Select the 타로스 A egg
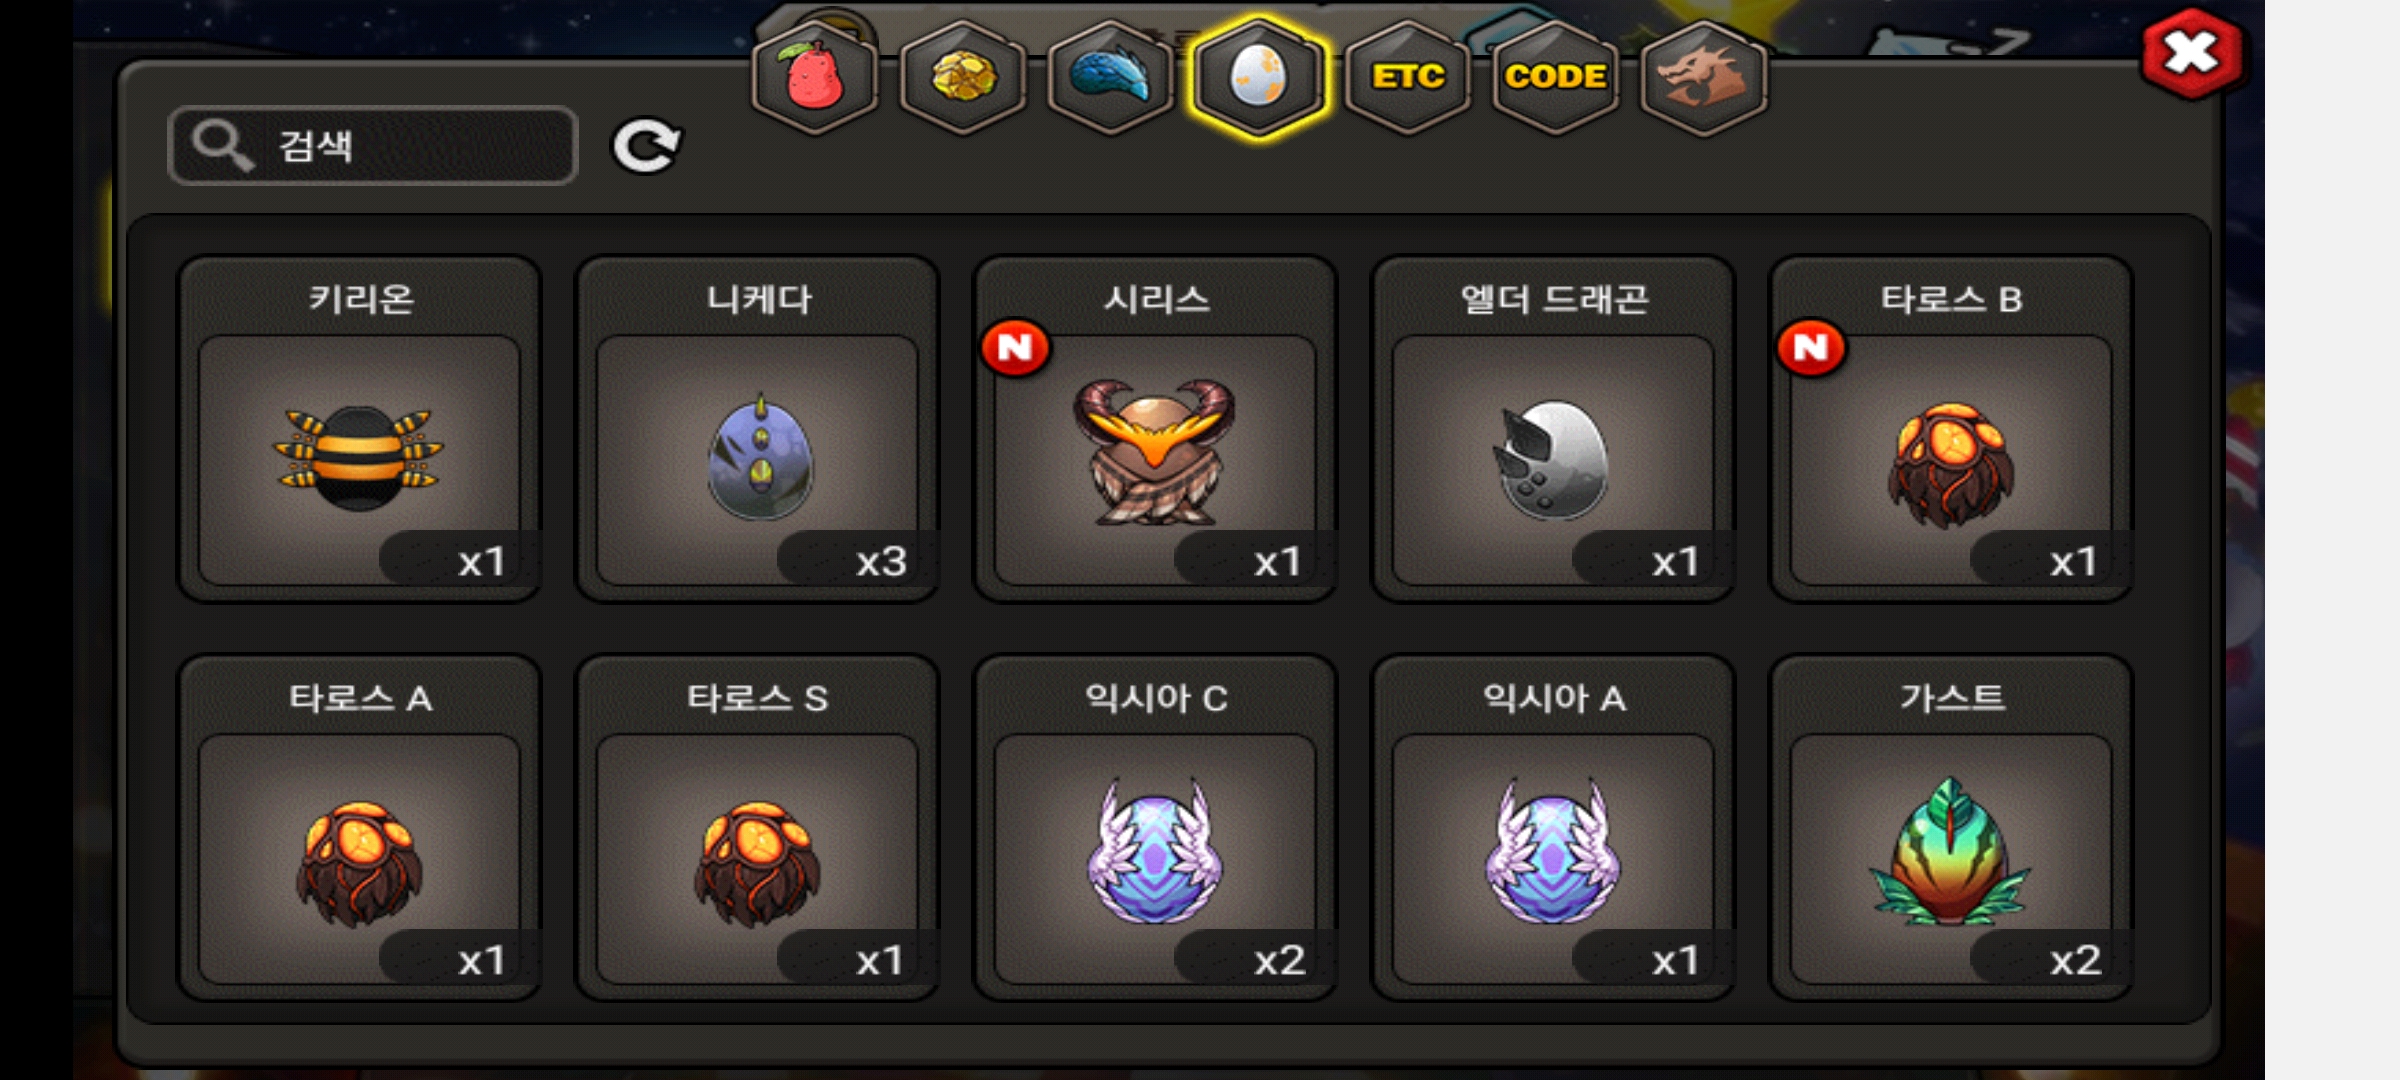 (x=359, y=829)
